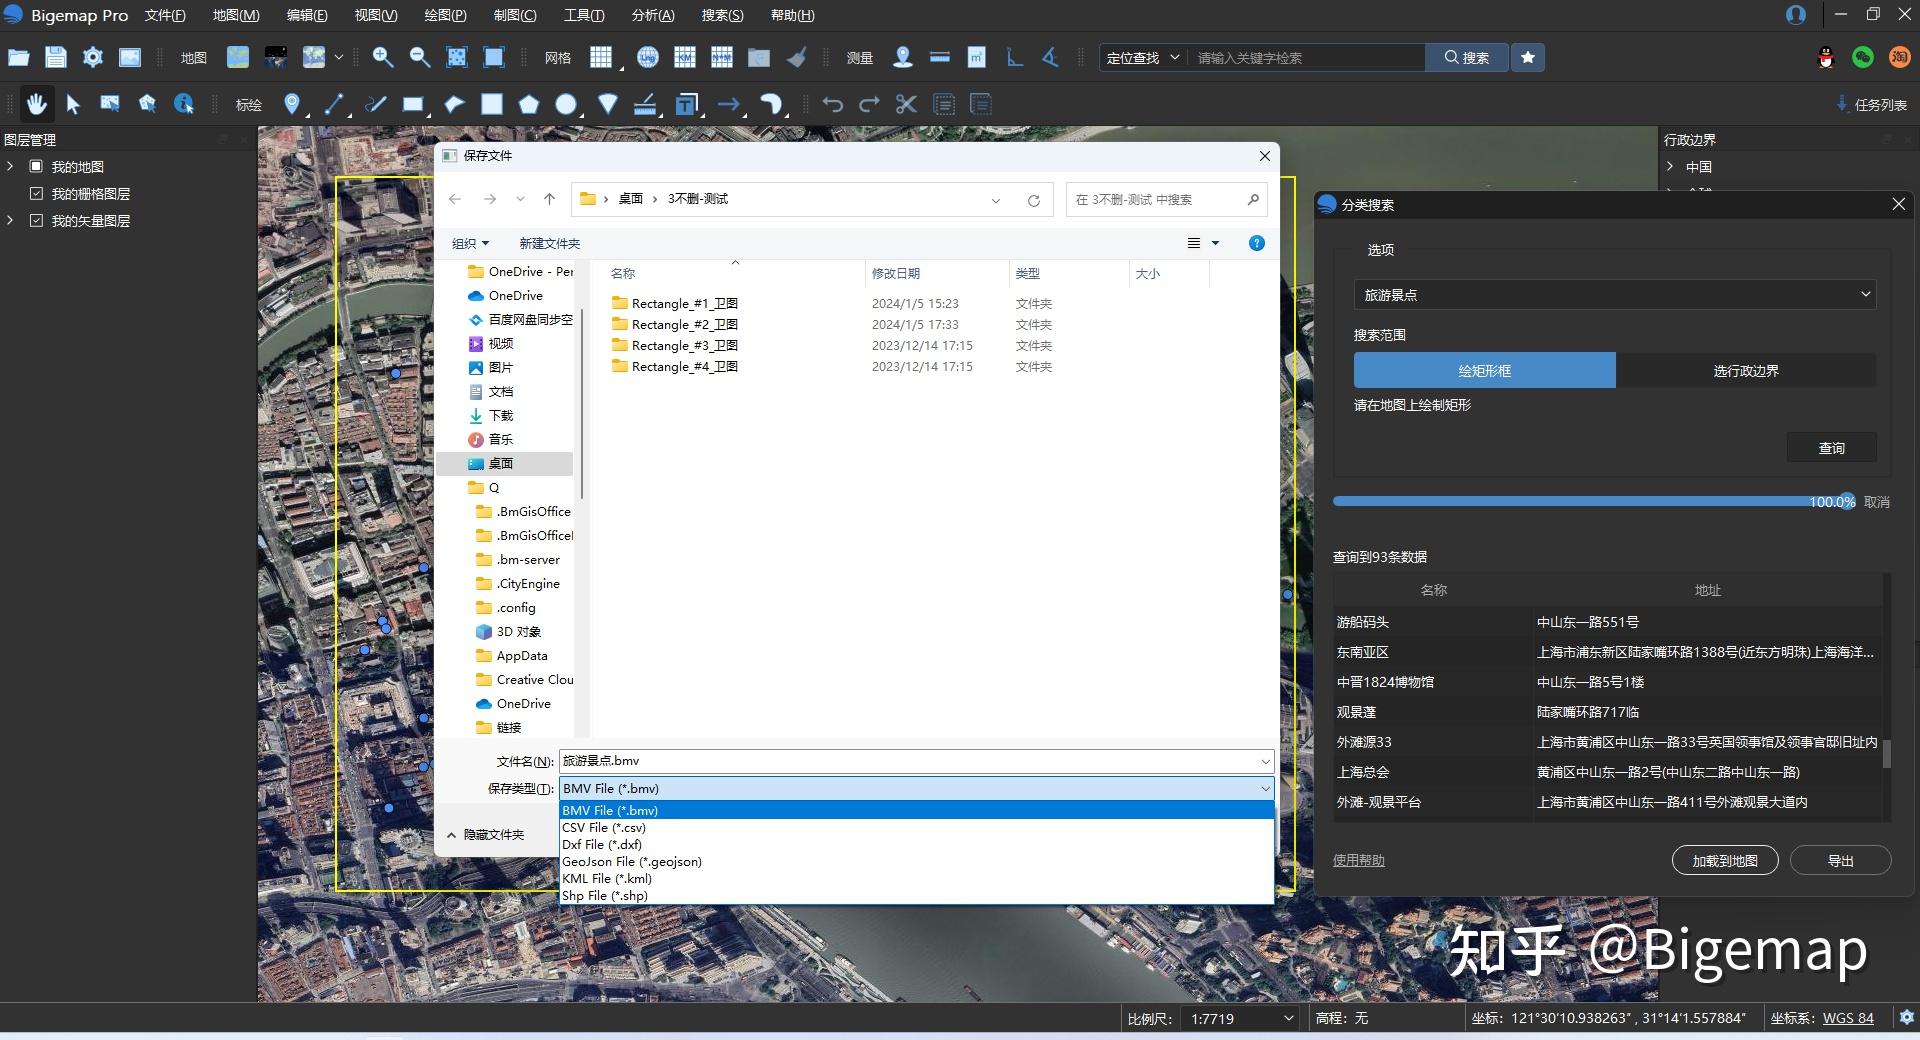Expand the 中国 administrative boundary node
This screenshot has height=1040, width=1920.
(x=1670, y=167)
